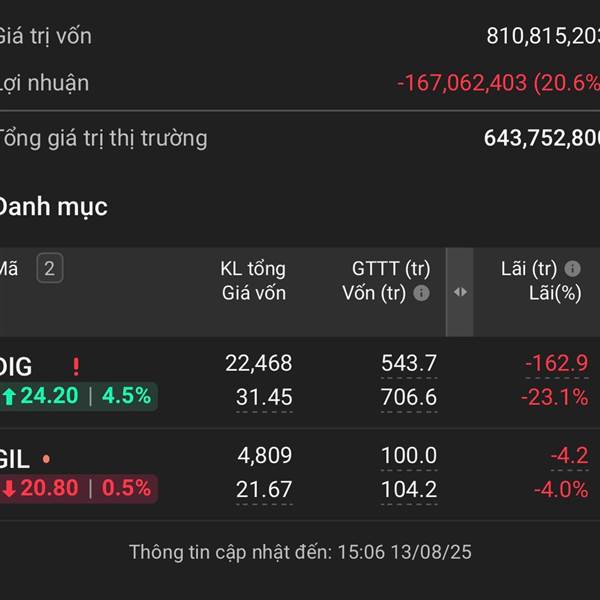Tap GIL capital value 104.2
The height and width of the screenshot is (600, 600).
(409, 489)
